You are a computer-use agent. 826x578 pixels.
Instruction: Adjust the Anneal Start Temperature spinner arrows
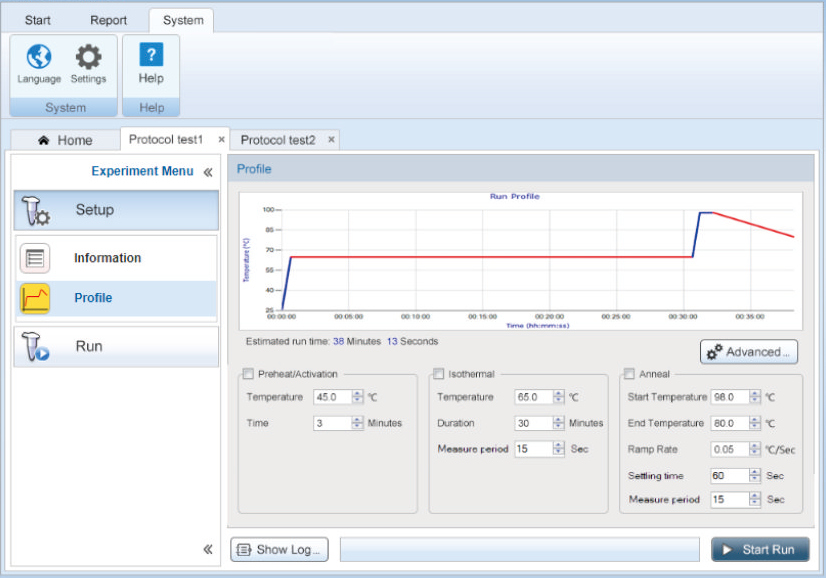pos(755,397)
